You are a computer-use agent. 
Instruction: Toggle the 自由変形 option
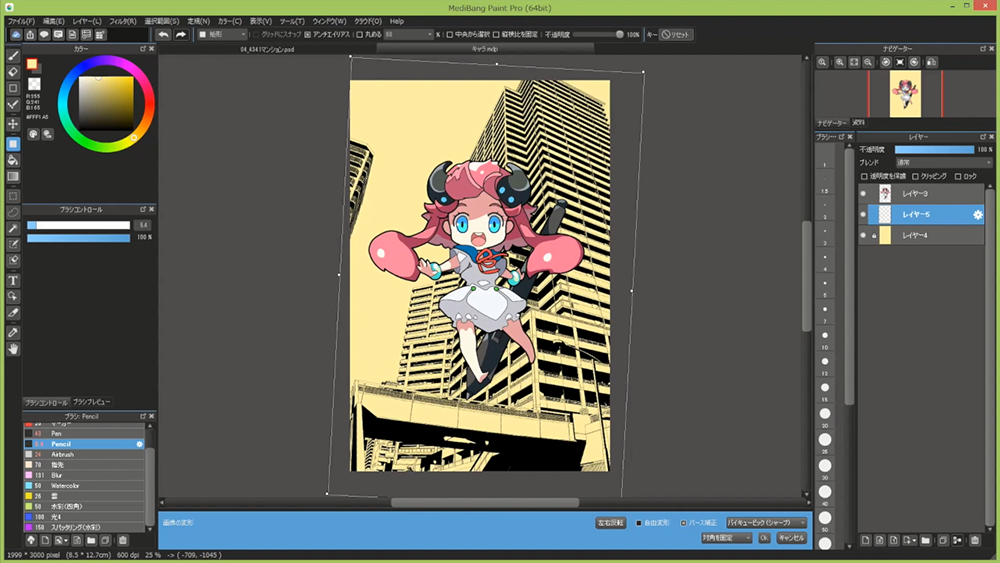pyautogui.click(x=638, y=523)
